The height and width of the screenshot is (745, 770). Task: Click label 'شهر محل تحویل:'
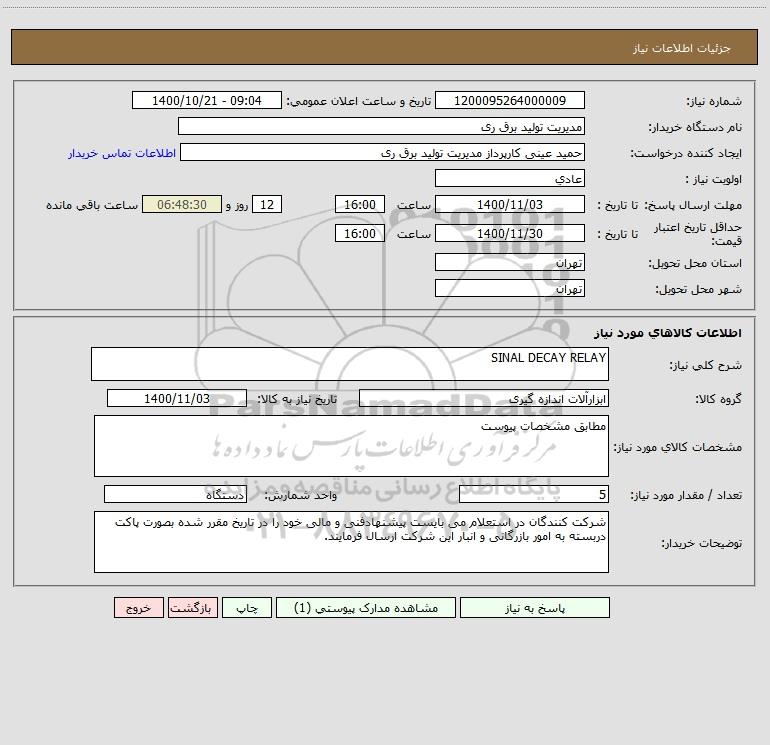698,289
